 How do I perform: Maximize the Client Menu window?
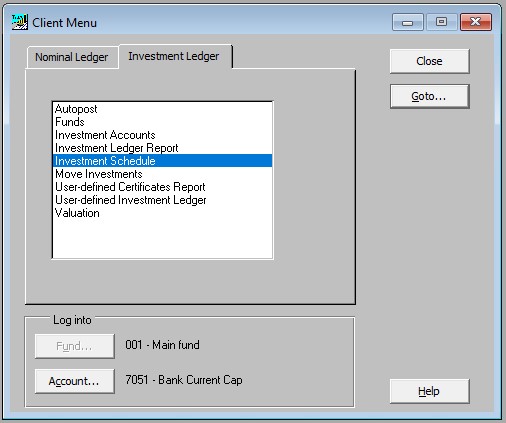pyautogui.click(x=441, y=22)
